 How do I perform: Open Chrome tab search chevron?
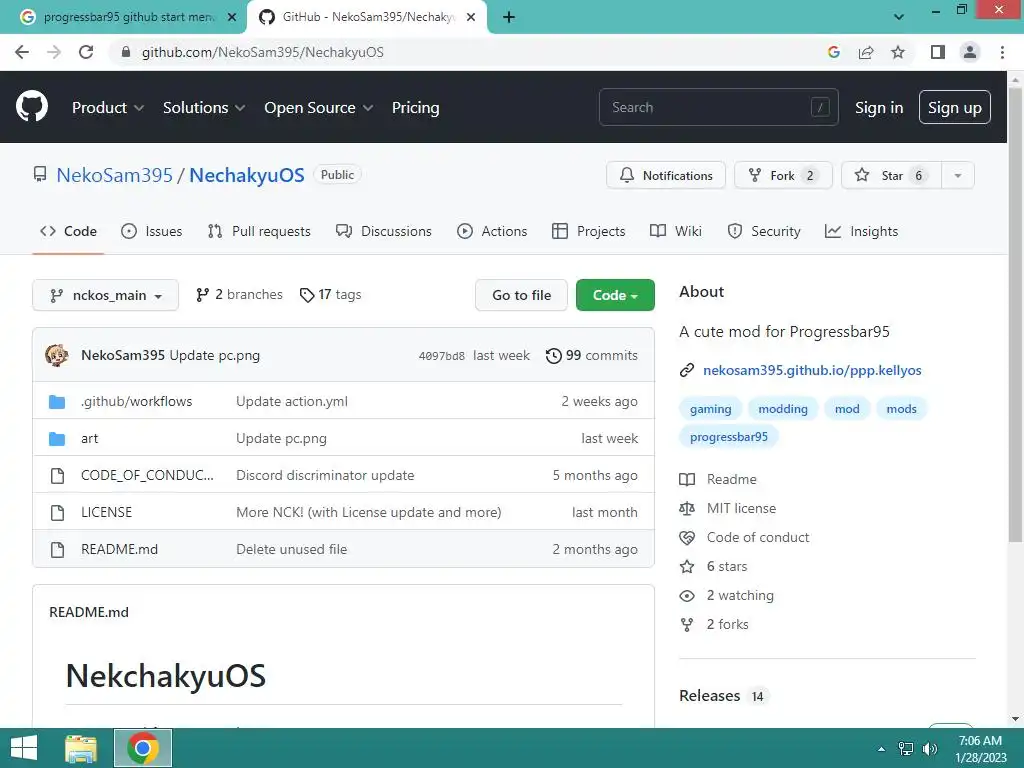[899, 17]
